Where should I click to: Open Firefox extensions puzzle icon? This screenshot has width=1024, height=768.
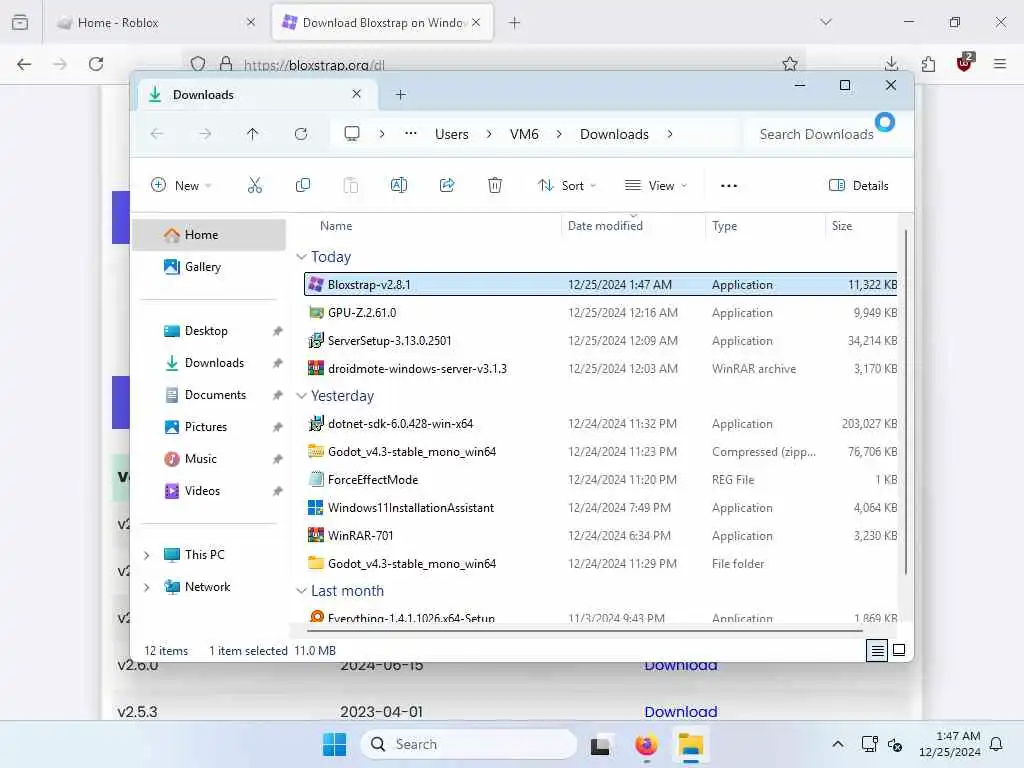[928, 64]
